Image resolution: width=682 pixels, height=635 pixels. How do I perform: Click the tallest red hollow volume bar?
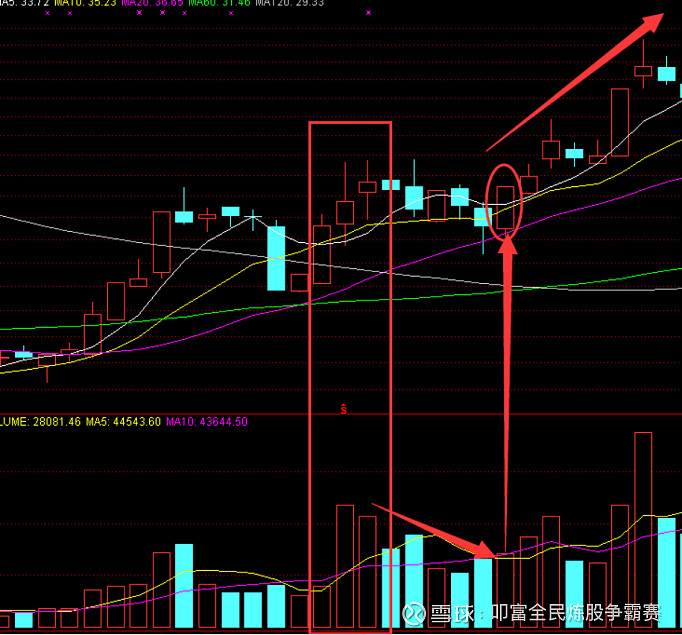coord(643,530)
